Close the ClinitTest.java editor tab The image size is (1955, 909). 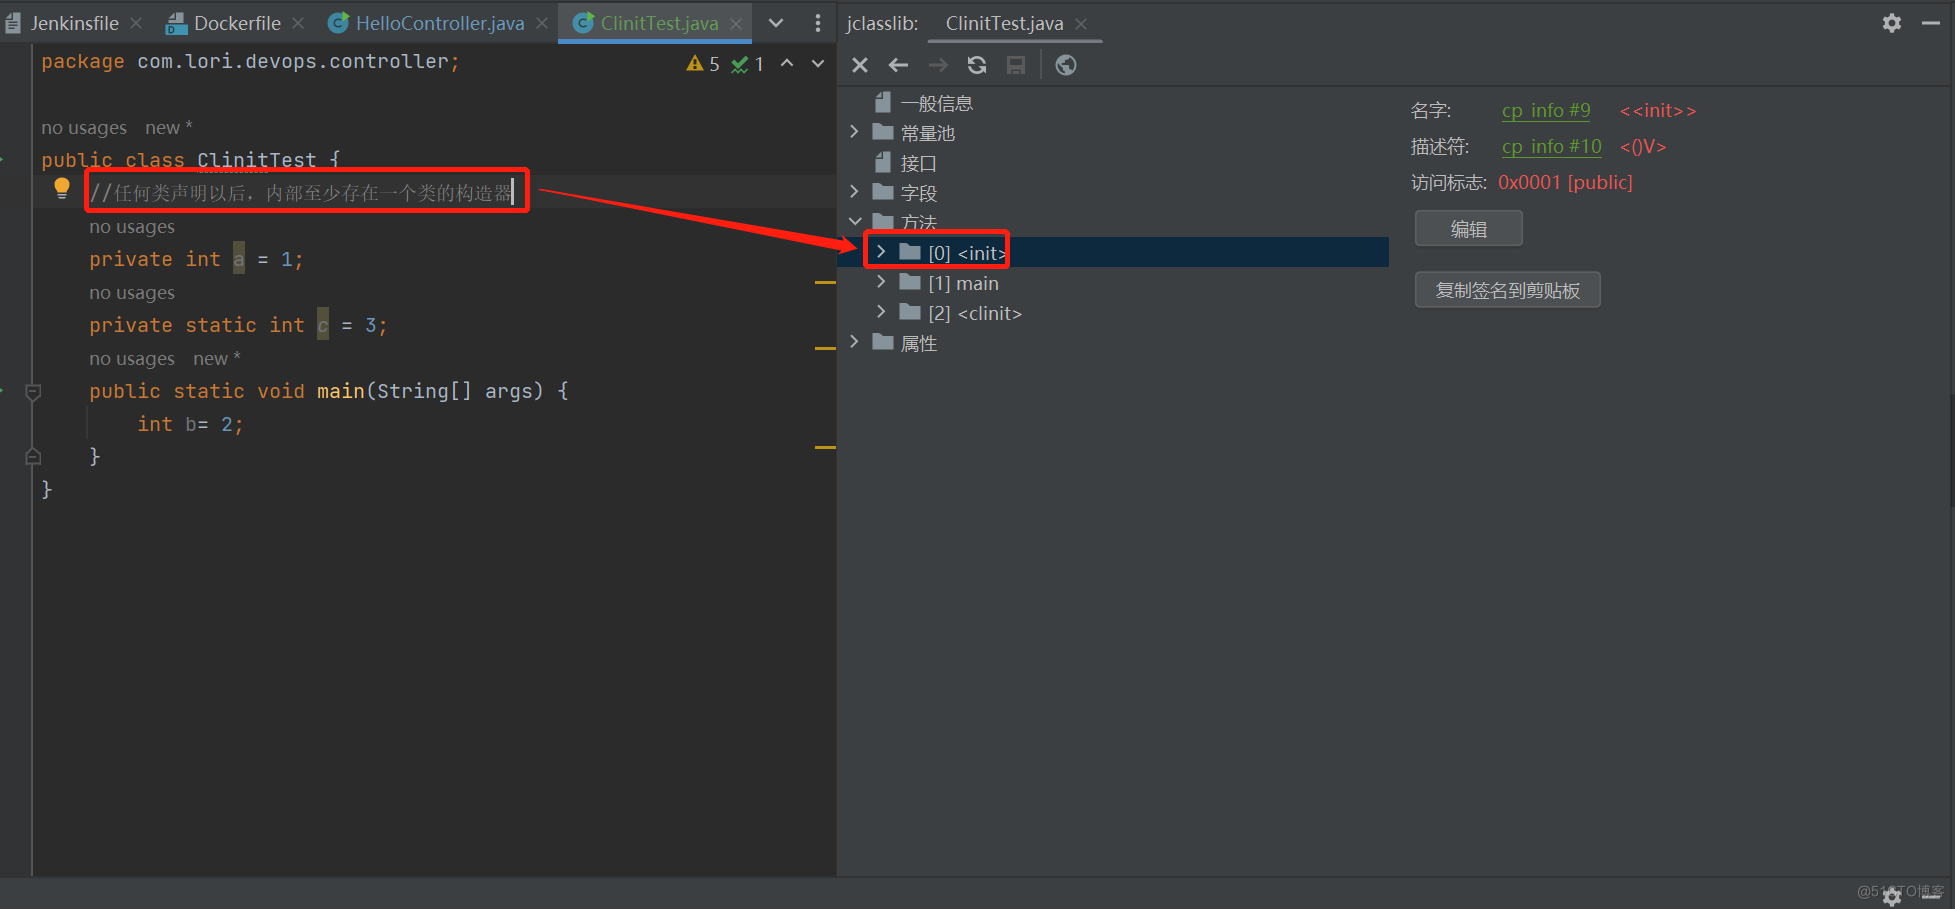[736, 23]
